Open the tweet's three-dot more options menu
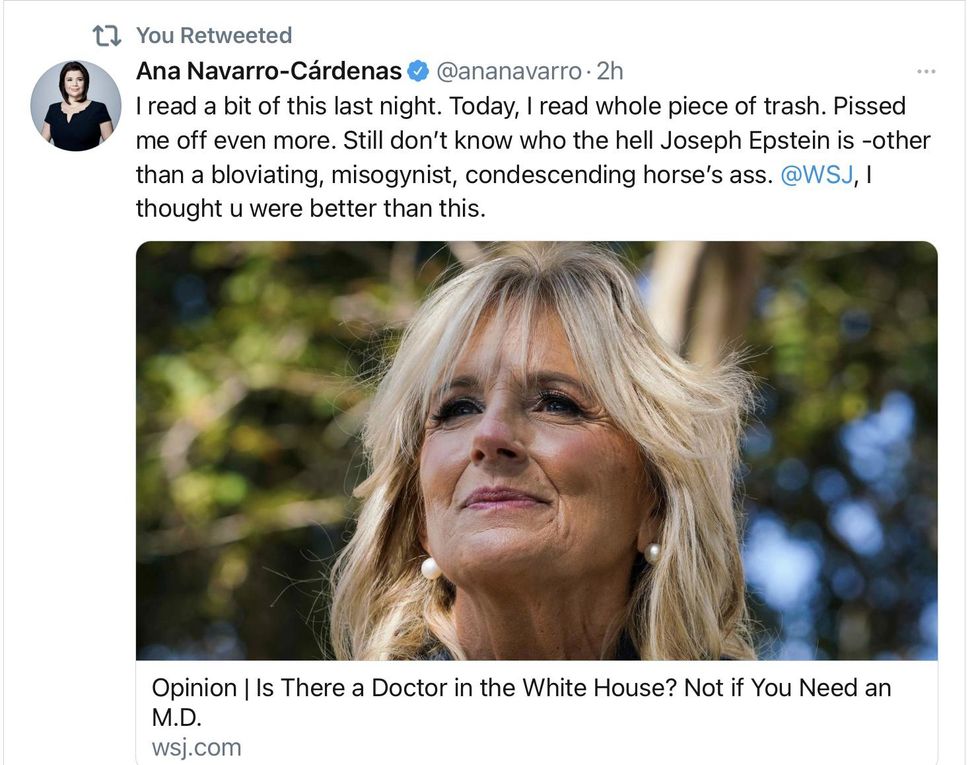The height and width of the screenshot is (765, 980). coord(926,72)
